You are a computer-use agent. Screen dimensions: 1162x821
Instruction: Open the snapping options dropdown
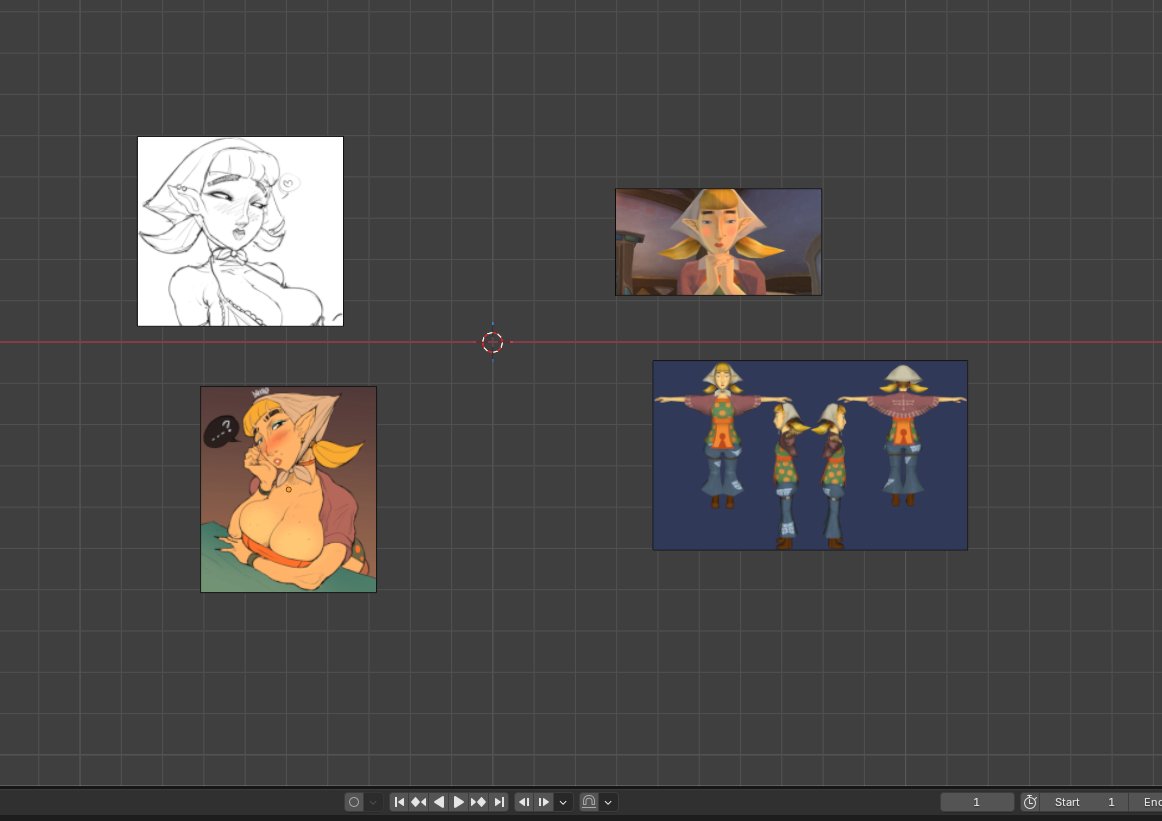(x=608, y=801)
